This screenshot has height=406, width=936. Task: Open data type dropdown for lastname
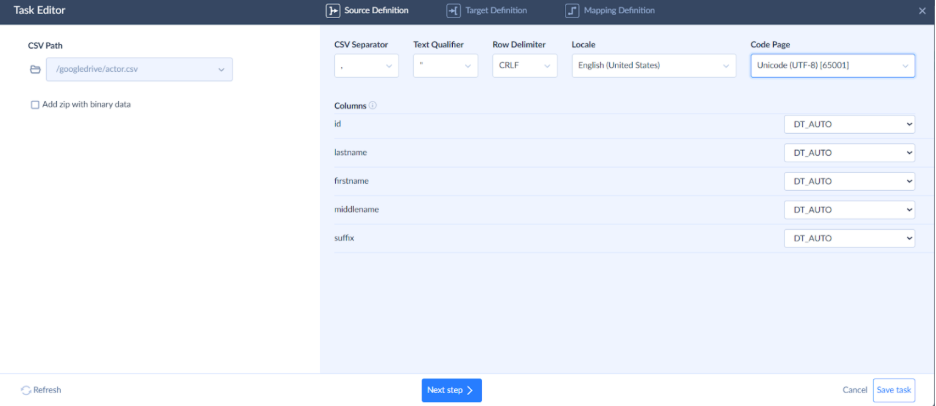849,153
